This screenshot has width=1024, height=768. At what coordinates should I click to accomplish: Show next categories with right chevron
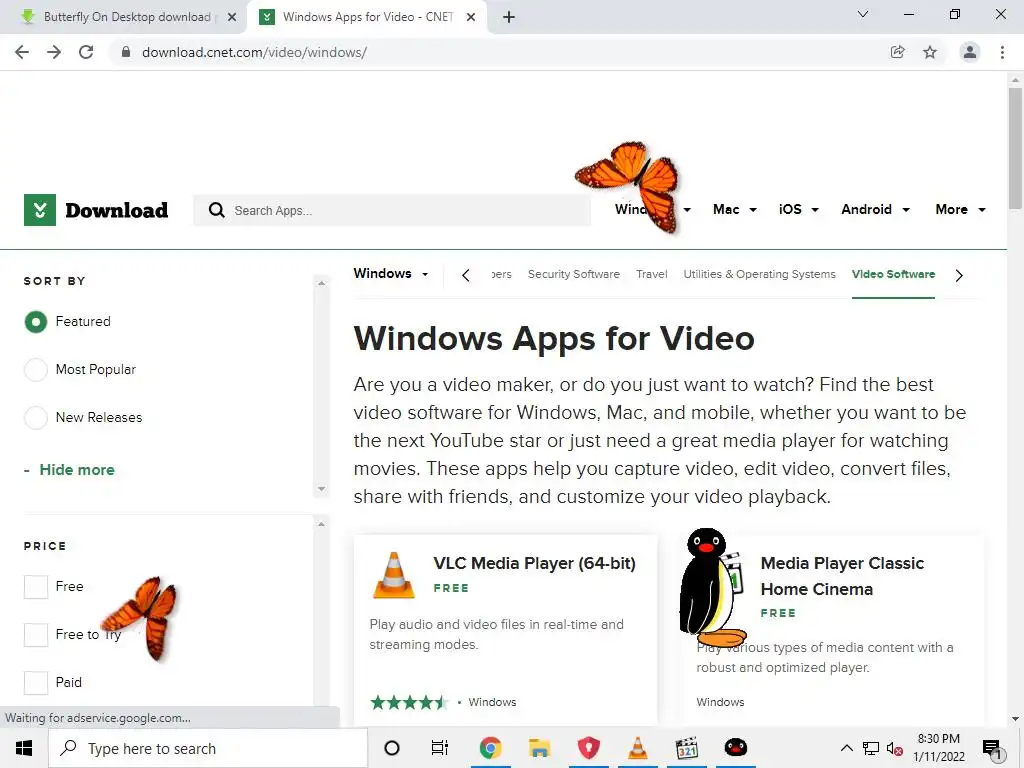959,276
